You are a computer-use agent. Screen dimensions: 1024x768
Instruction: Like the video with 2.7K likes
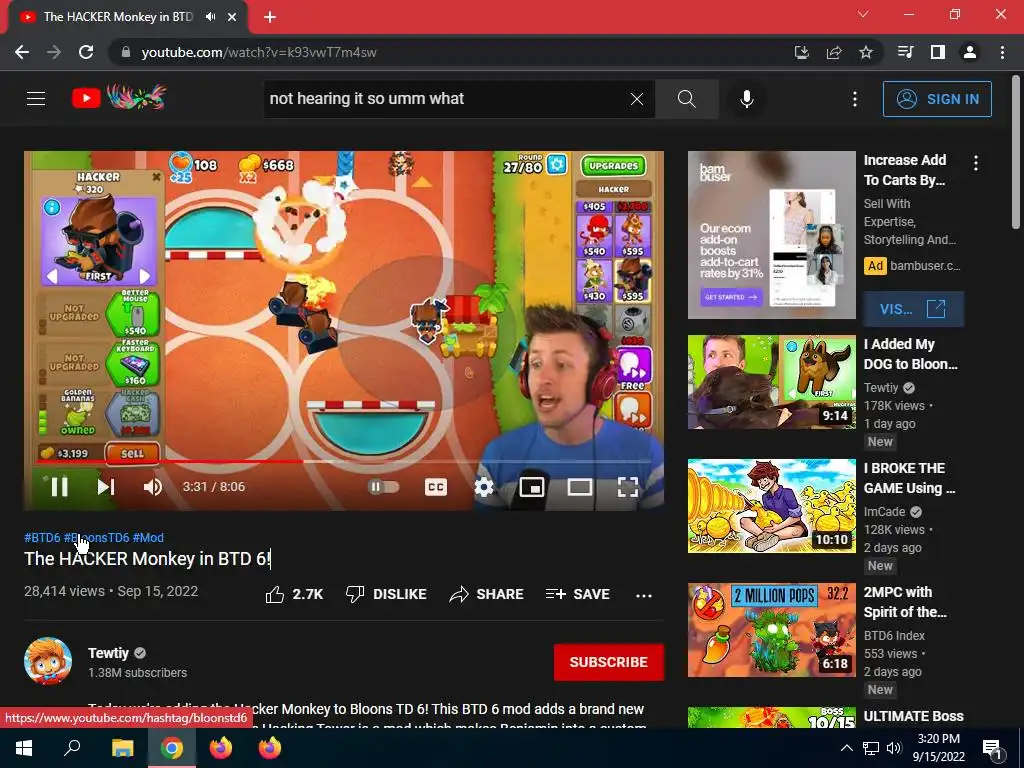pyautogui.click(x=294, y=594)
